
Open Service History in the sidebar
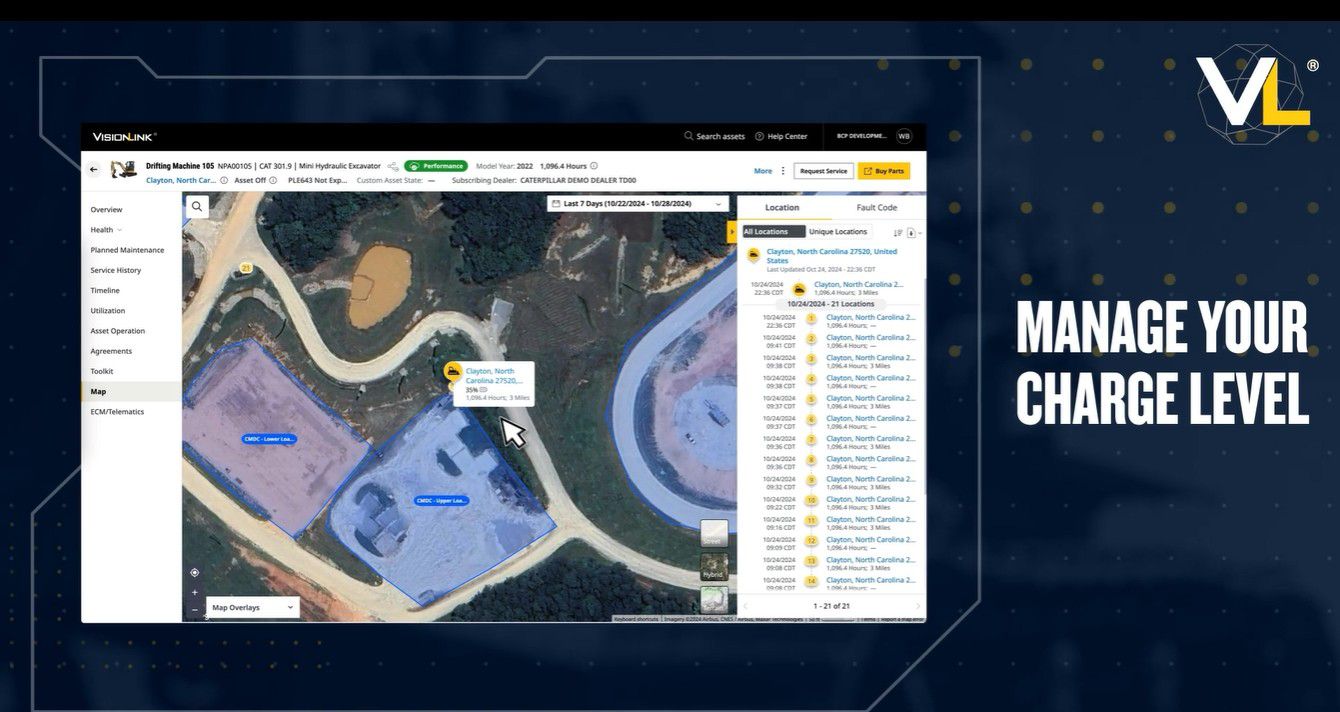coord(116,270)
